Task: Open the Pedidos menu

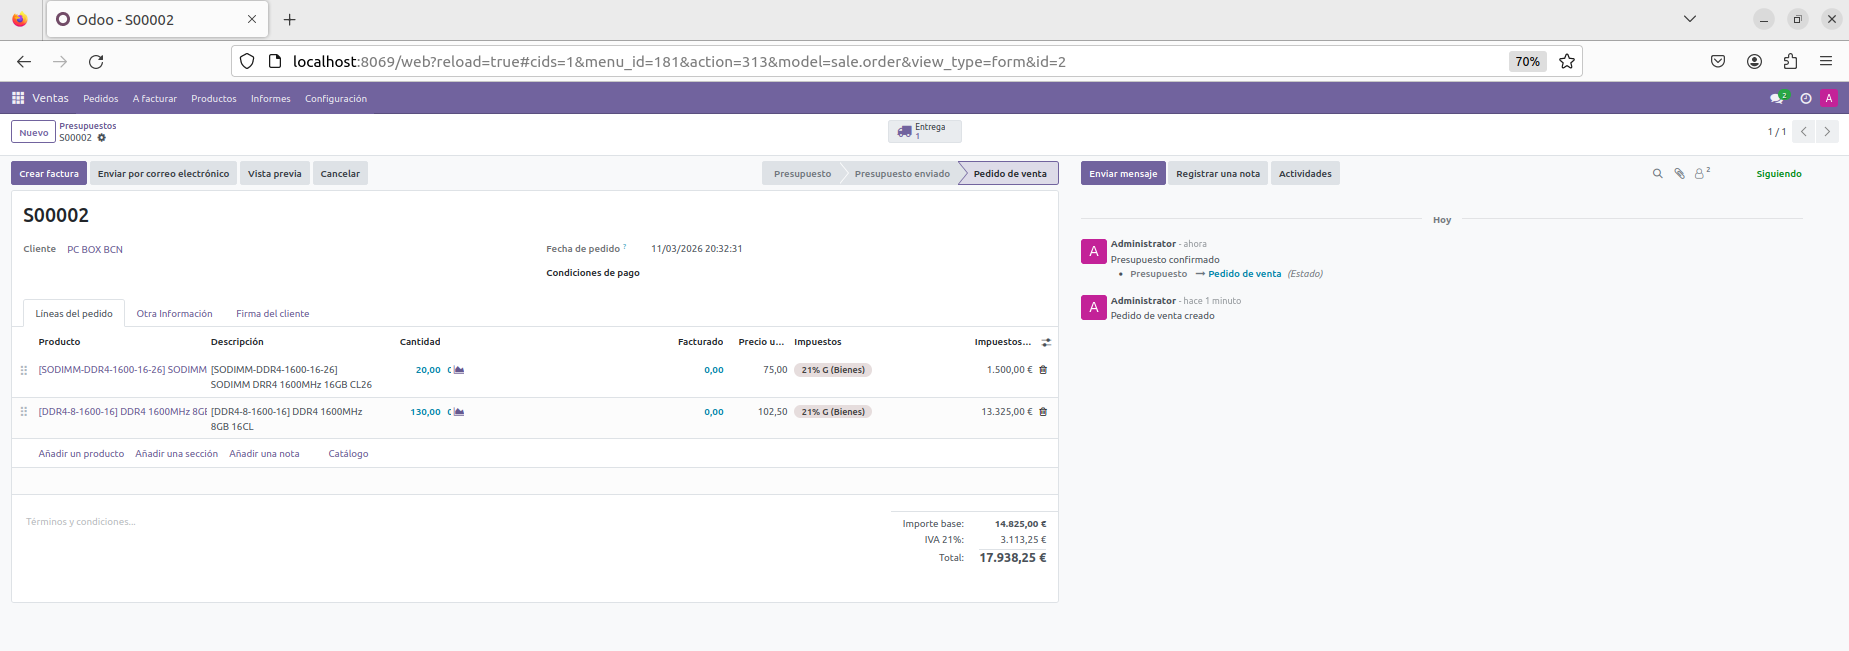Action: [x=100, y=99]
